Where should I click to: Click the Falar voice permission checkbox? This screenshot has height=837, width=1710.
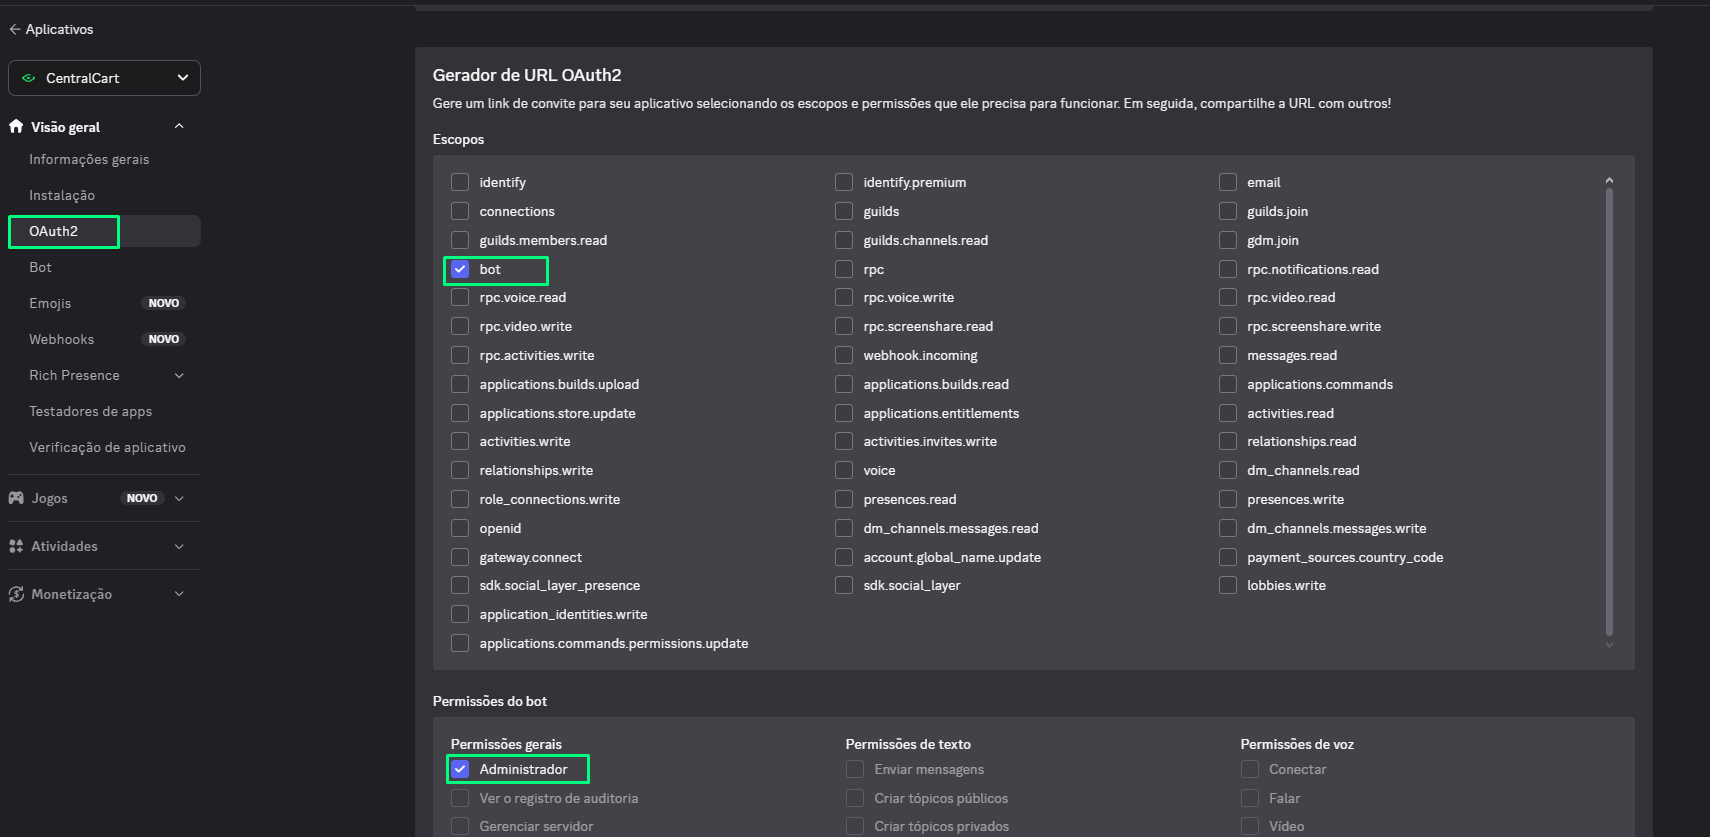click(1250, 798)
